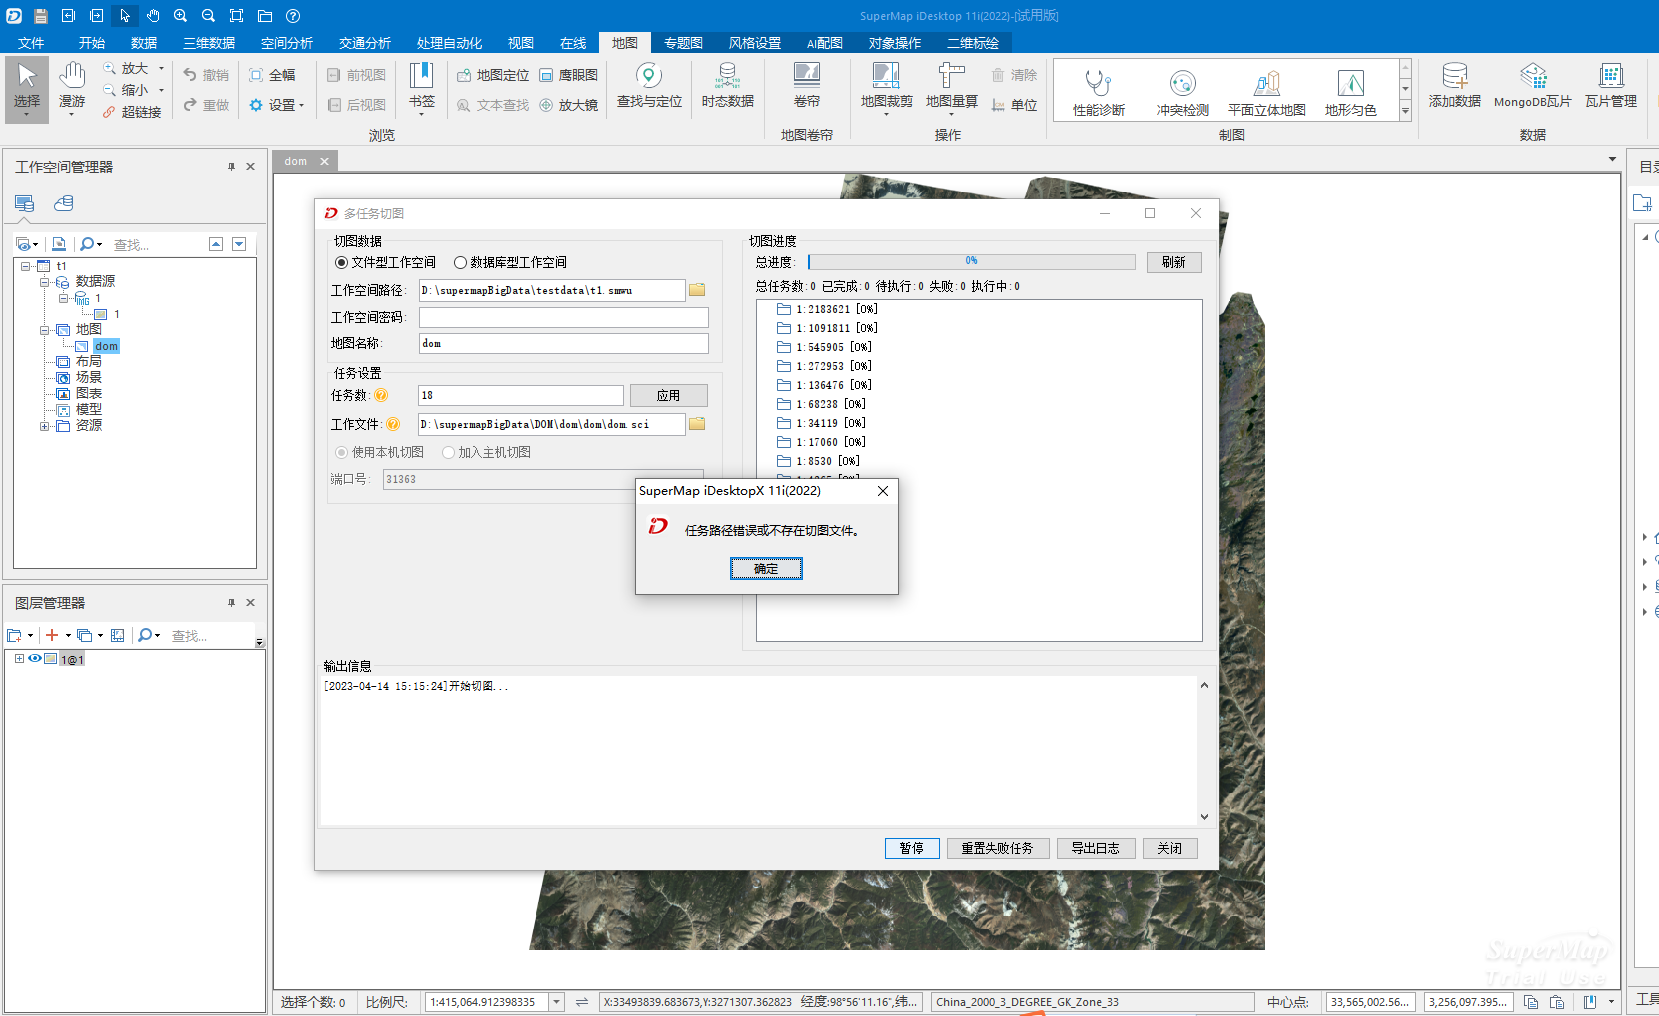Open 地图量算 measure tool
Viewport: 1659px width, 1016px height.
click(951, 88)
